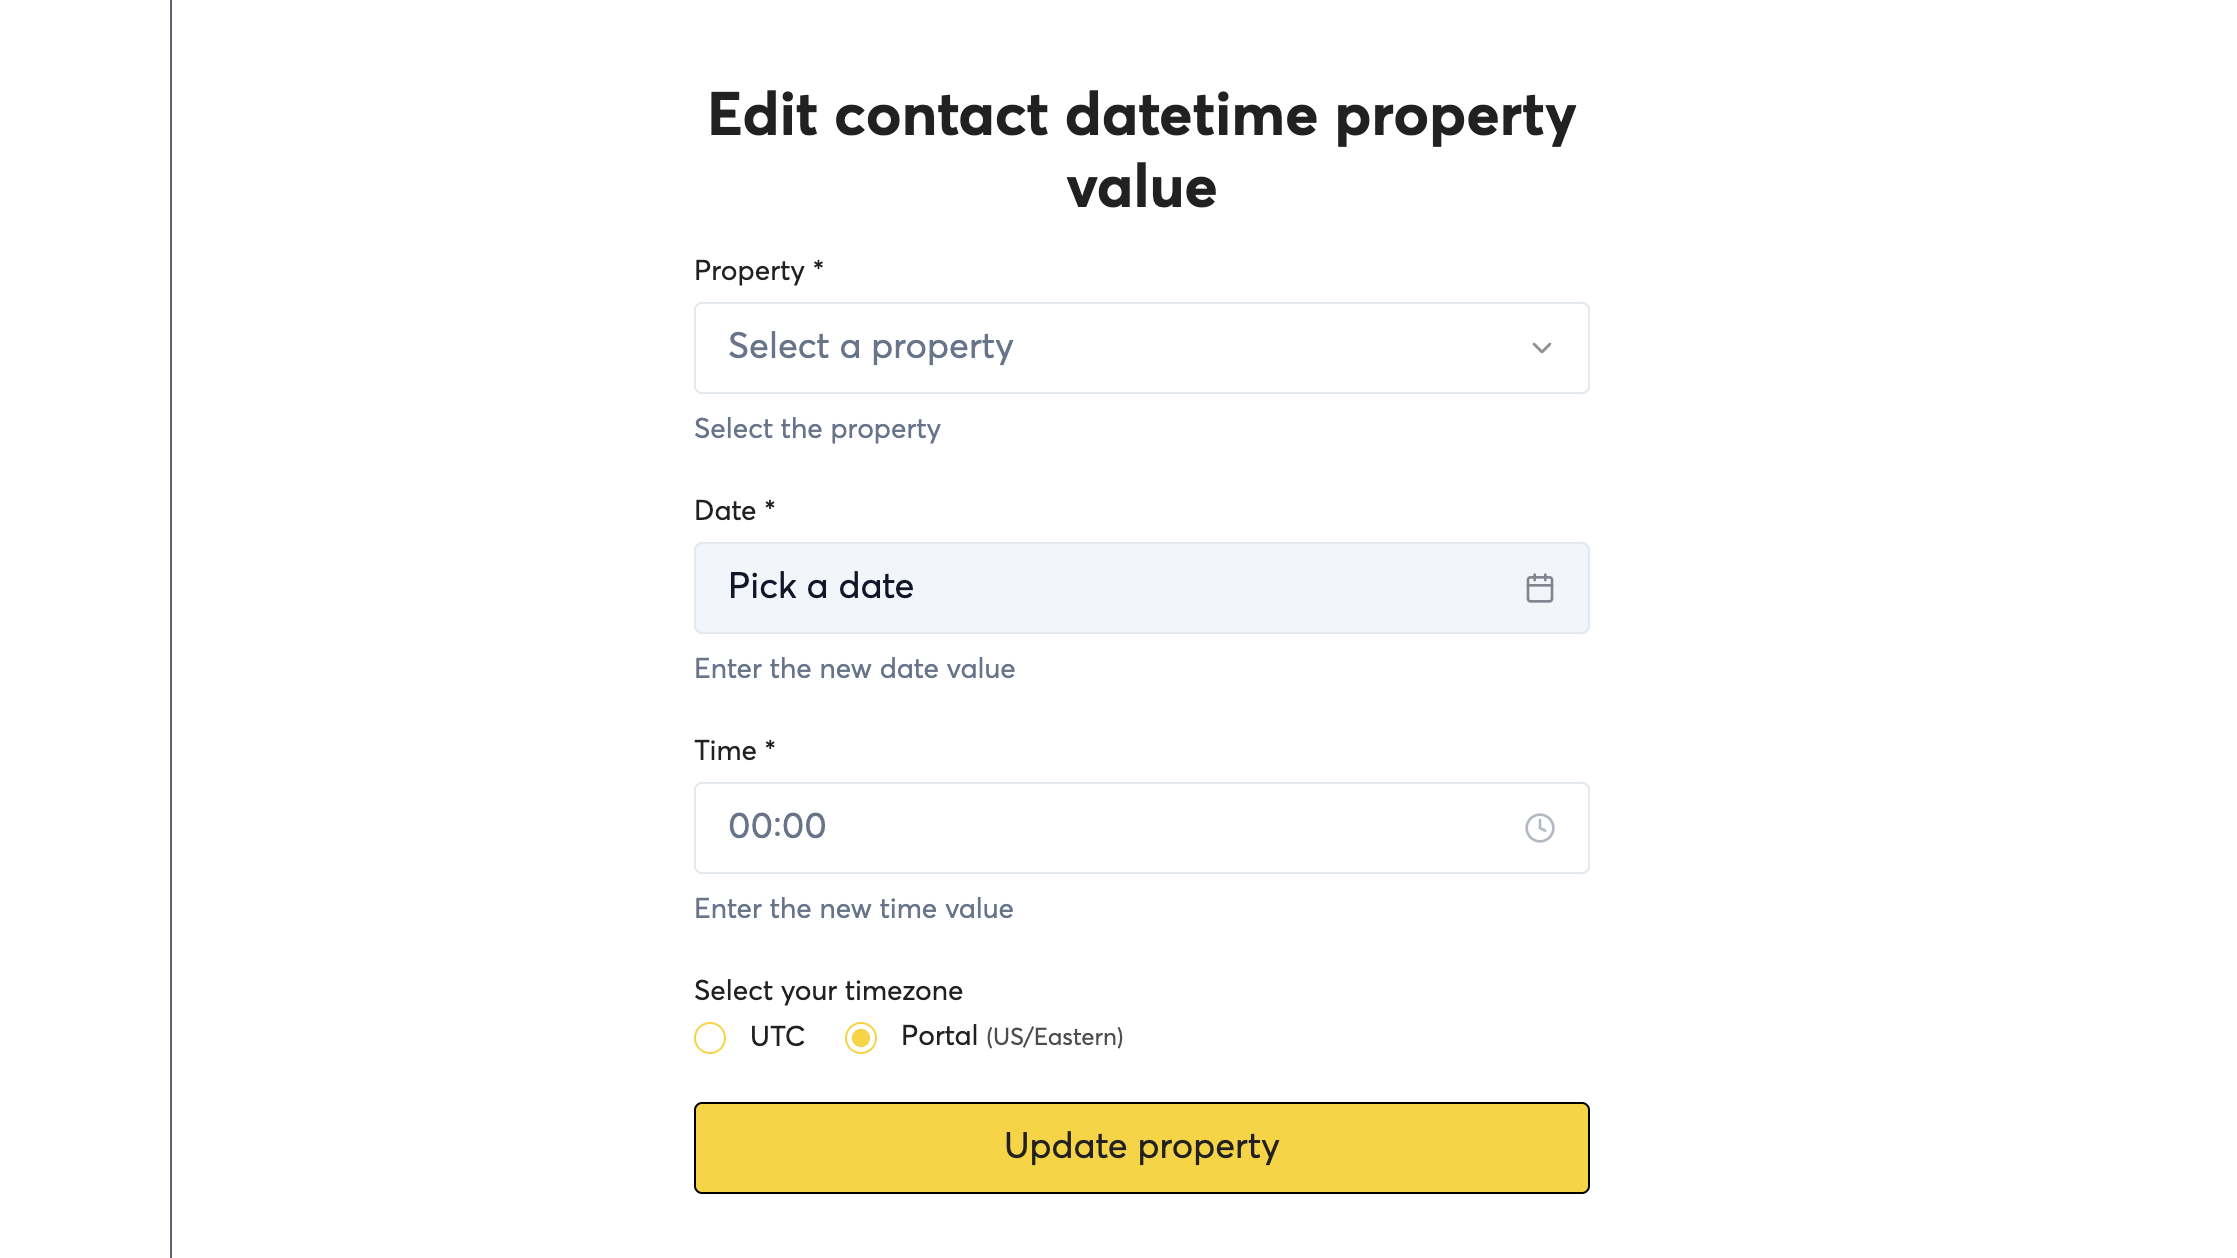Viewport: 2237px width, 1258px height.
Task: Open the date picker via its calendar icon
Action: [1540, 588]
